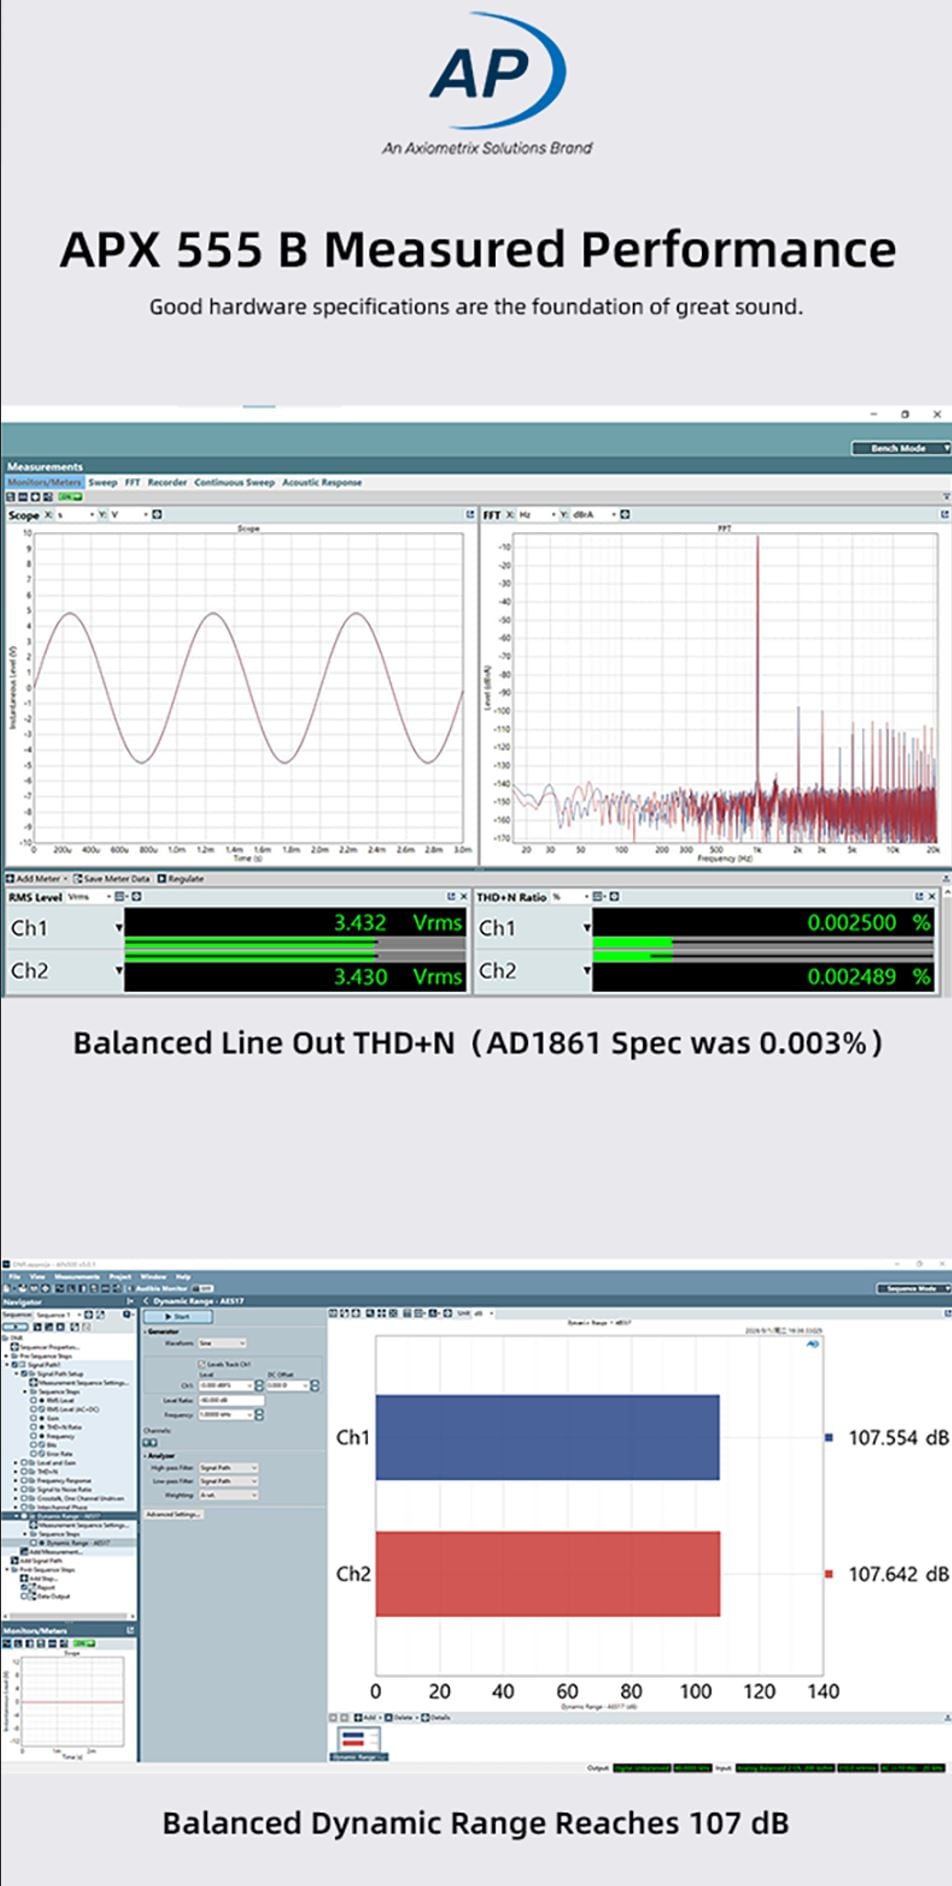Click the Level Ratio input field
This screenshot has width=952, height=1886.
click(231, 1400)
